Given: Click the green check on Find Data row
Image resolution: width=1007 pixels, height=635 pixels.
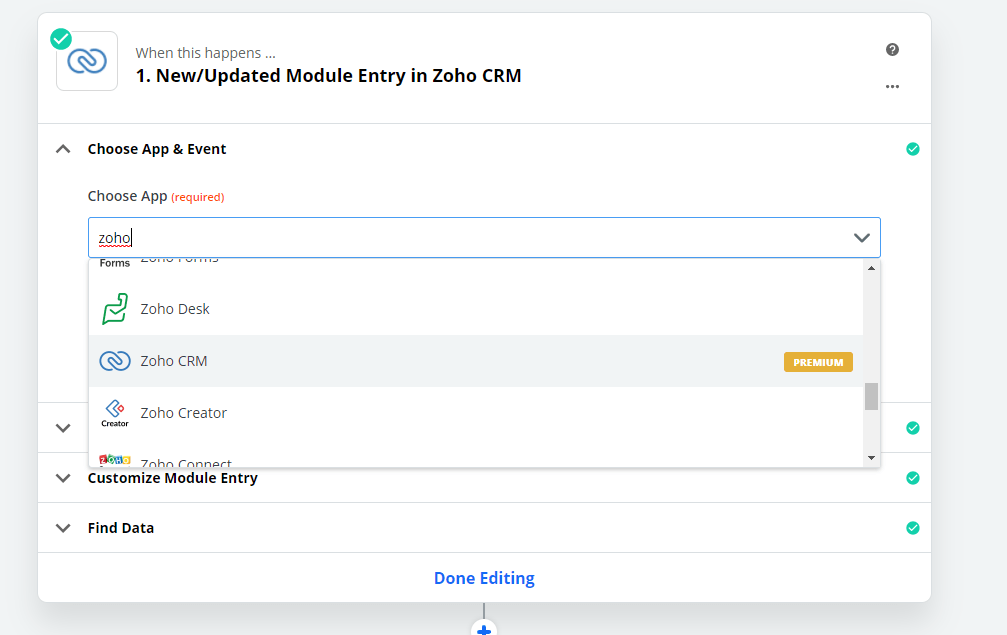Looking at the screenshot, I should click(x=913, y=528).
